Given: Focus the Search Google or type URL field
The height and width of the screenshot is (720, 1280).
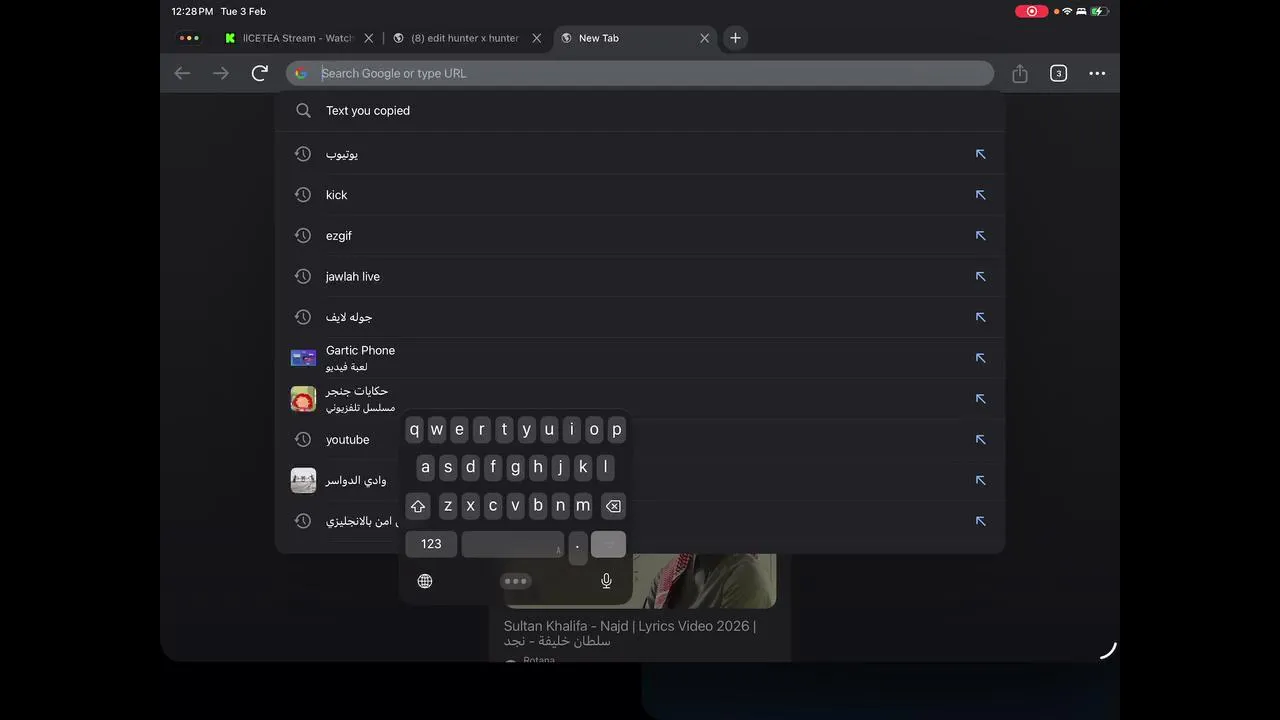Looking at the screenshot, I should point(640,73).
